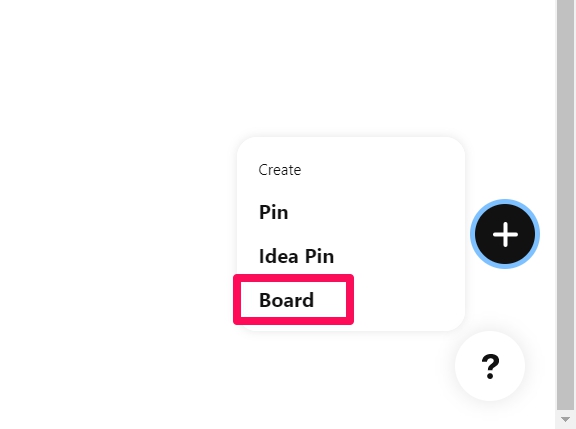
Task: Open the question mark help button
Action: tap(490, 366)
